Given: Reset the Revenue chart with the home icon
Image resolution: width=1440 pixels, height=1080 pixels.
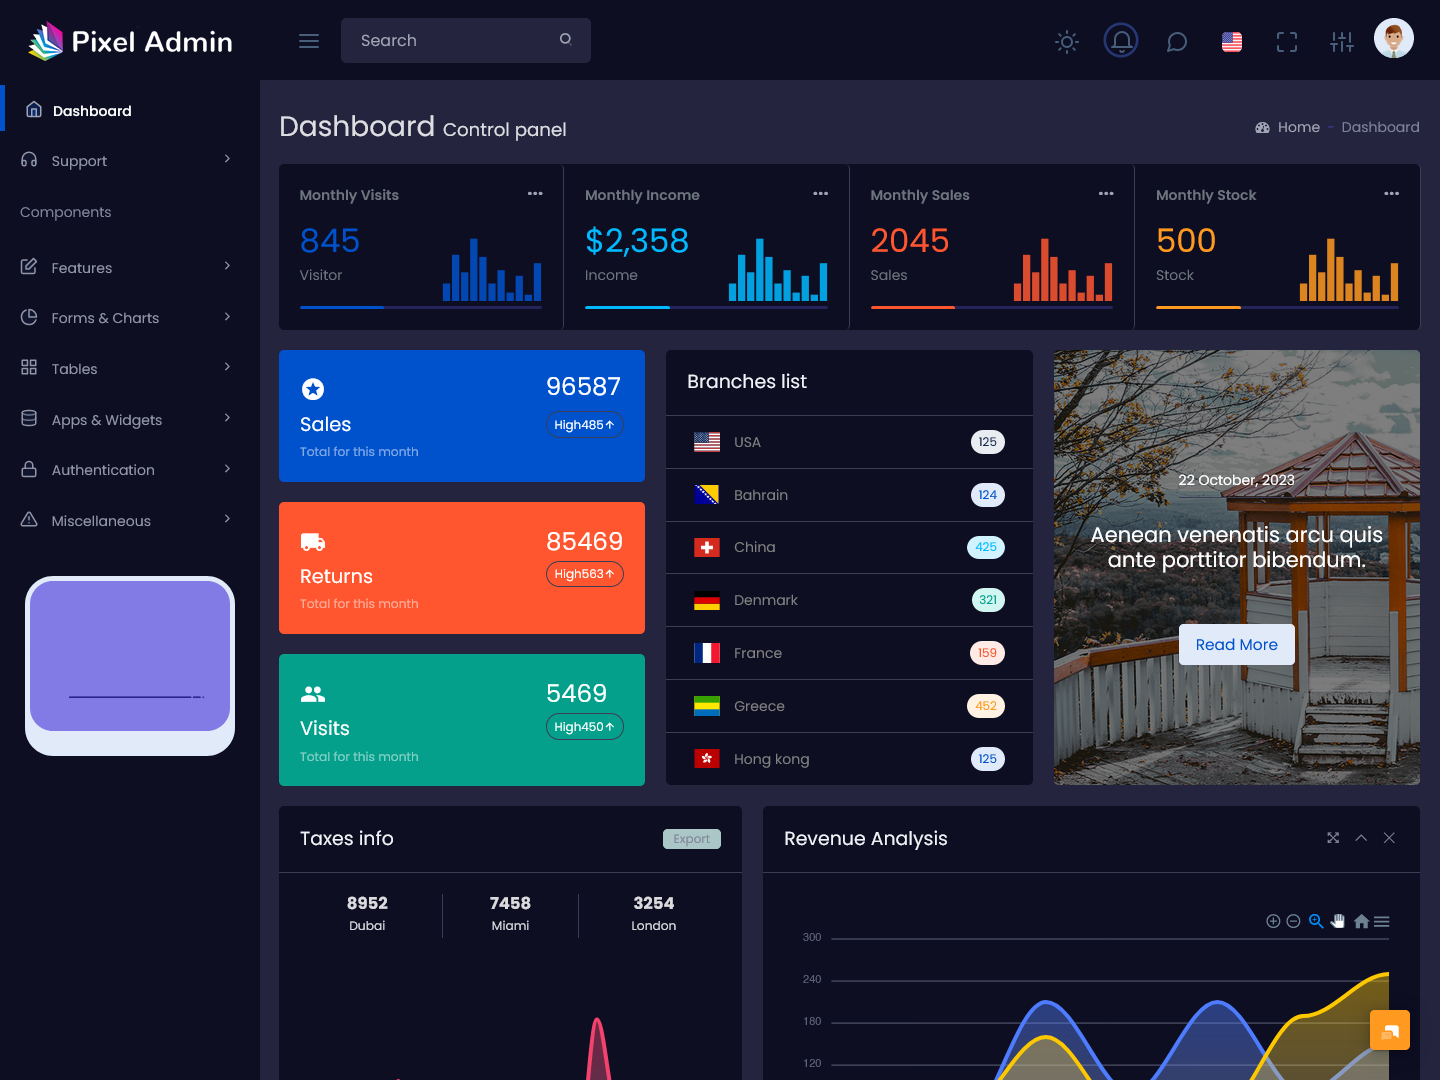Looking at the screenshot, I should click(x=1361, y=920).
